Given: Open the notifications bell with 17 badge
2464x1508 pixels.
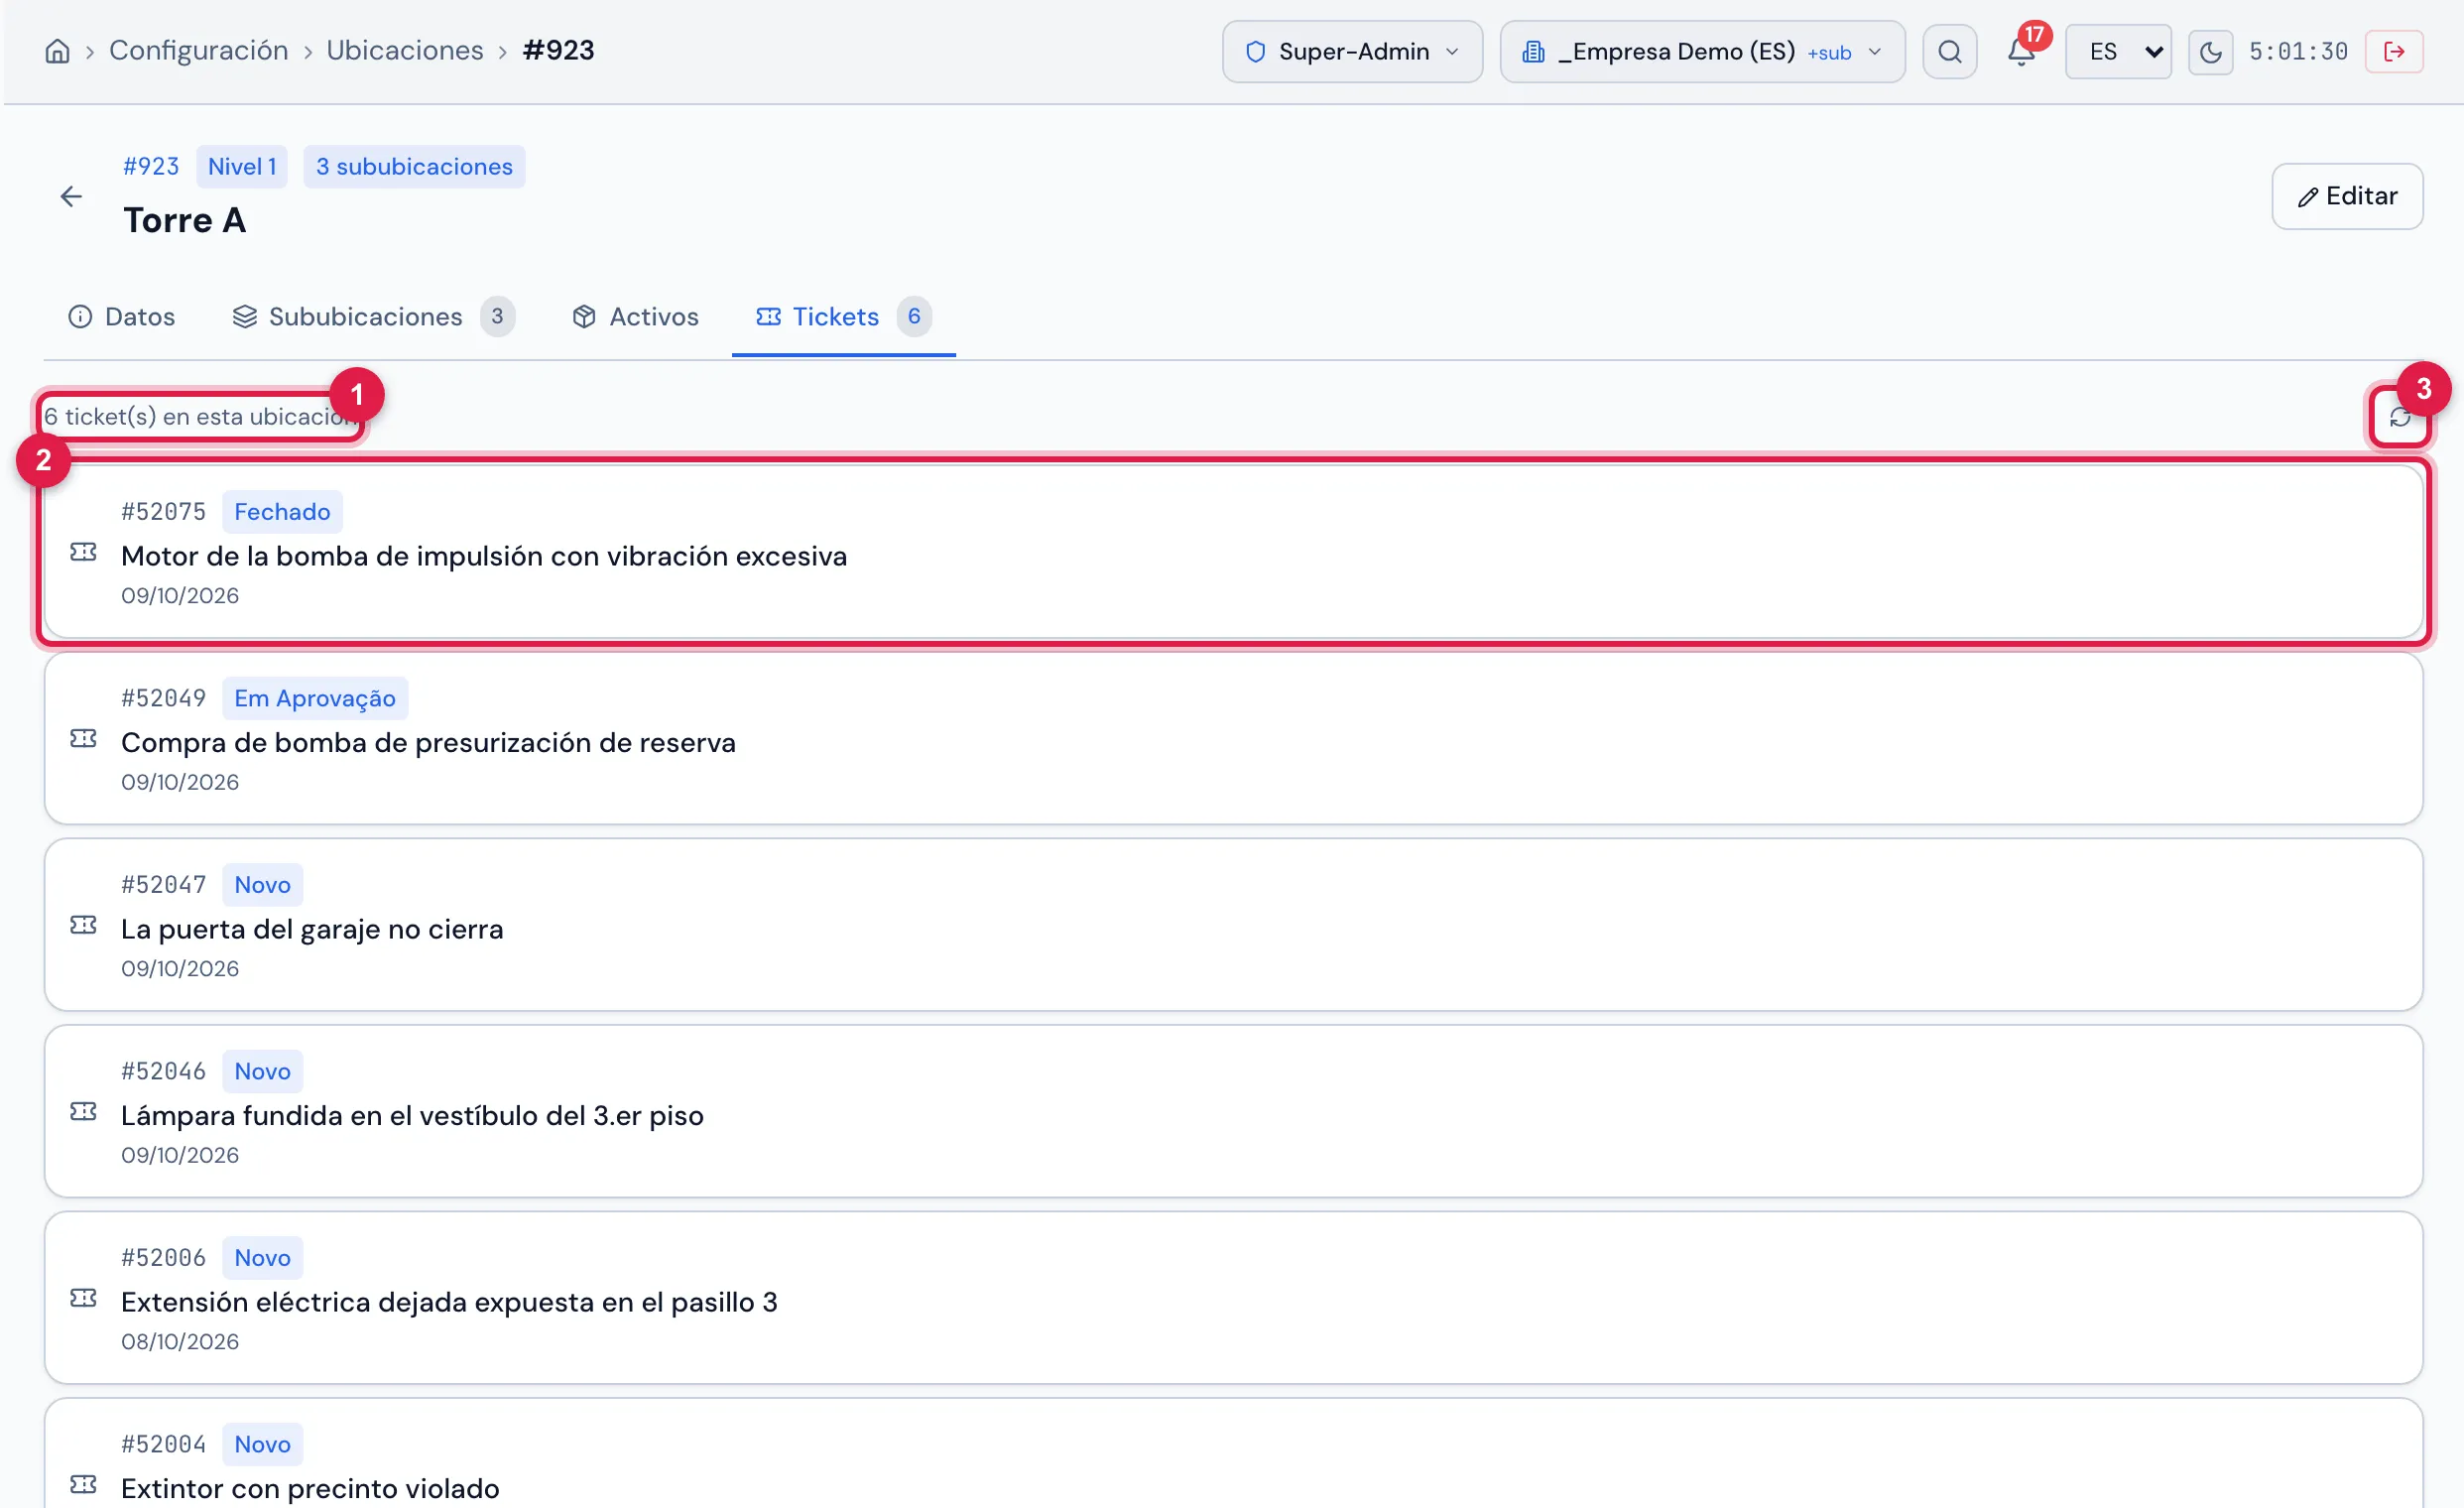Looking at the screenshot, I should 2022,51.
